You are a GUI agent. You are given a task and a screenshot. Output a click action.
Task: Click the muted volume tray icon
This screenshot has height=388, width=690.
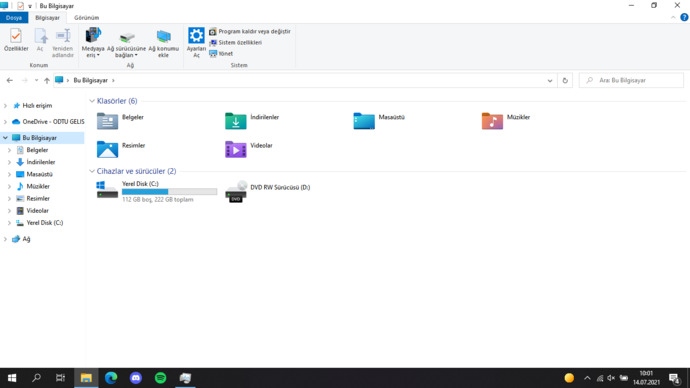coord(611,378)
